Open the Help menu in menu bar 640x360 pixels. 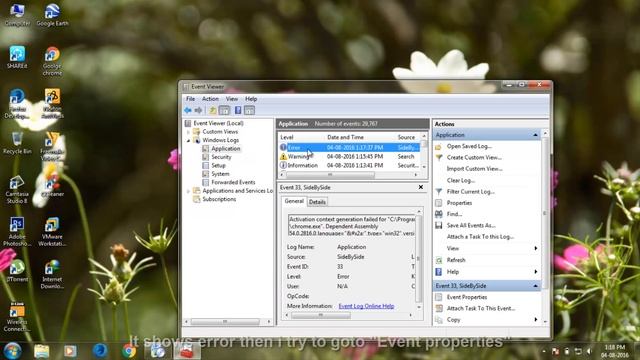click(251, 99)
